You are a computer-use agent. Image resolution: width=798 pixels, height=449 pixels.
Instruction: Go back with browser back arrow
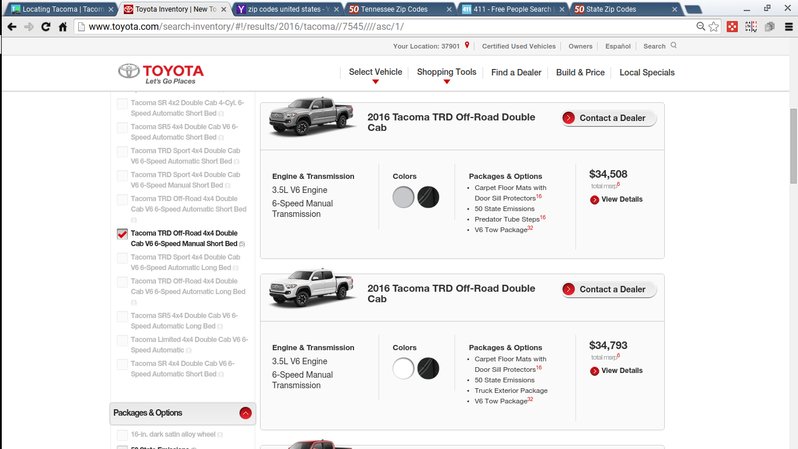point(12,27)
